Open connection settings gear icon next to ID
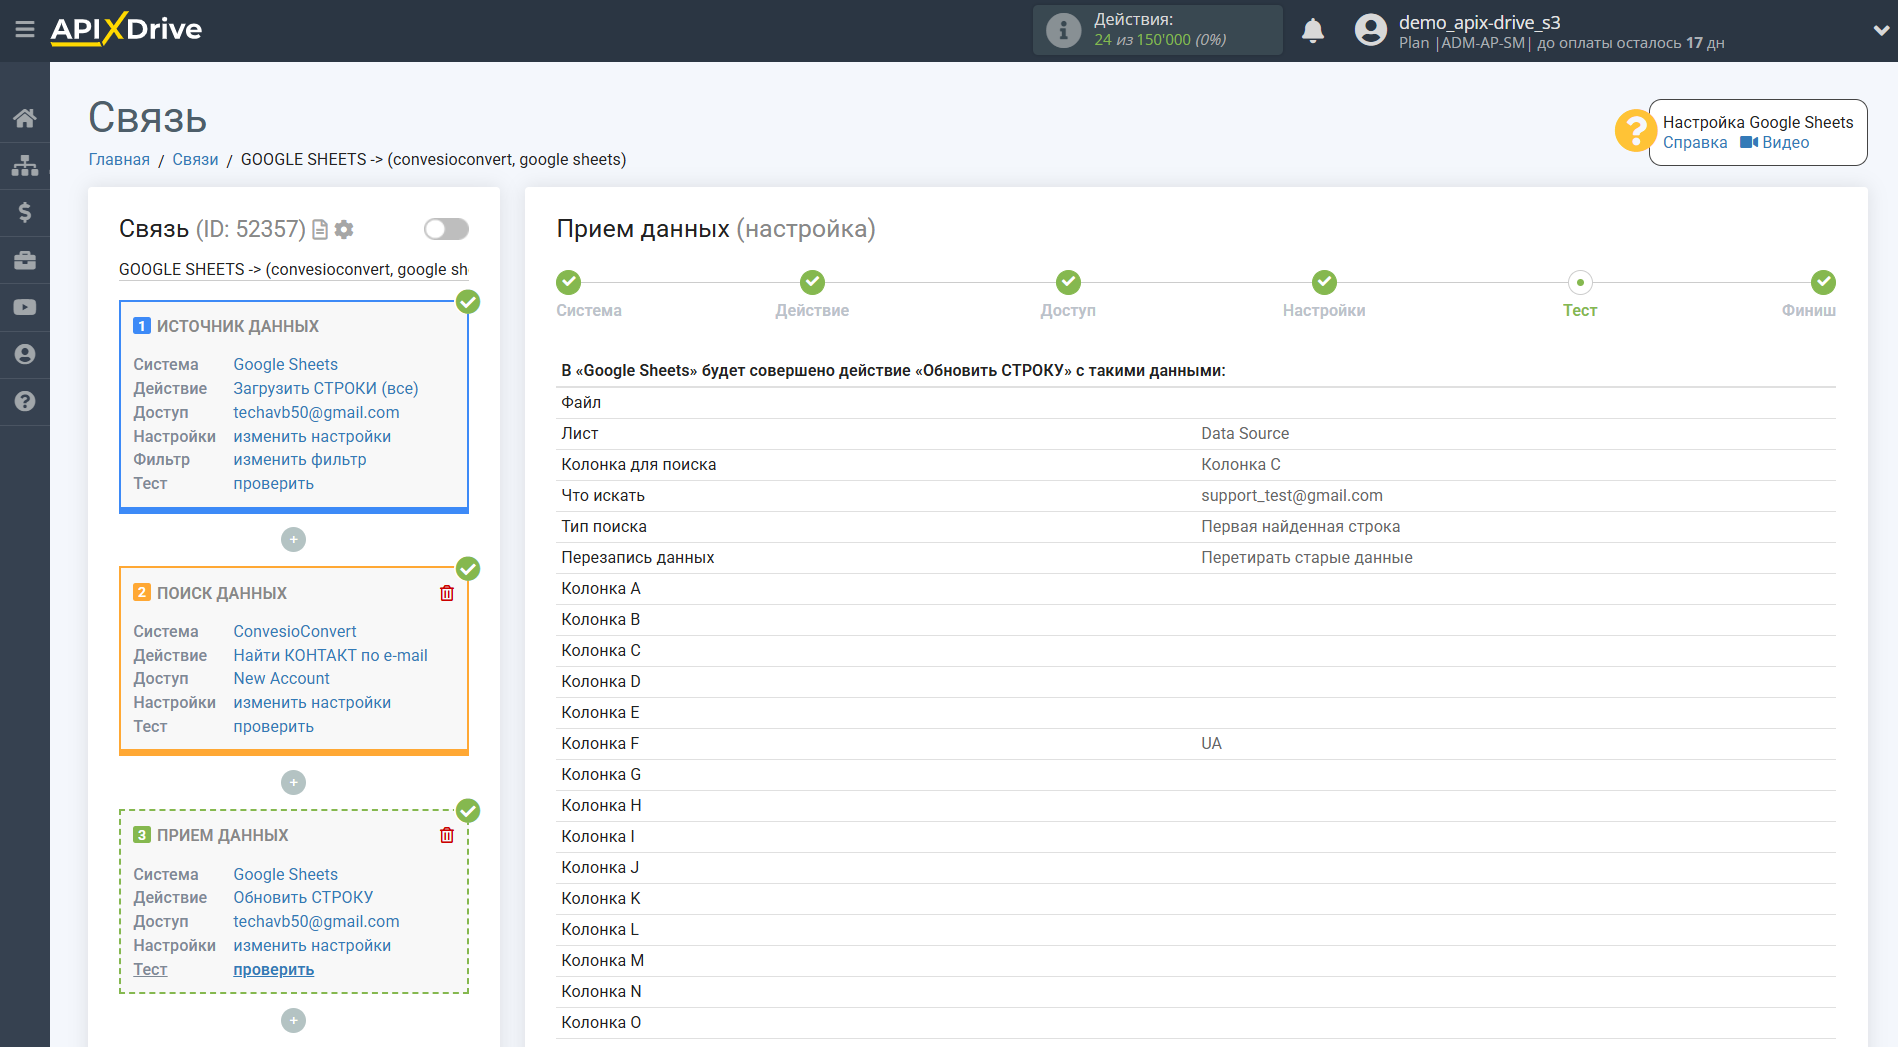The height and width of the screenshot is (1047, 1898). pyautogui.click(x=344, y=230)
